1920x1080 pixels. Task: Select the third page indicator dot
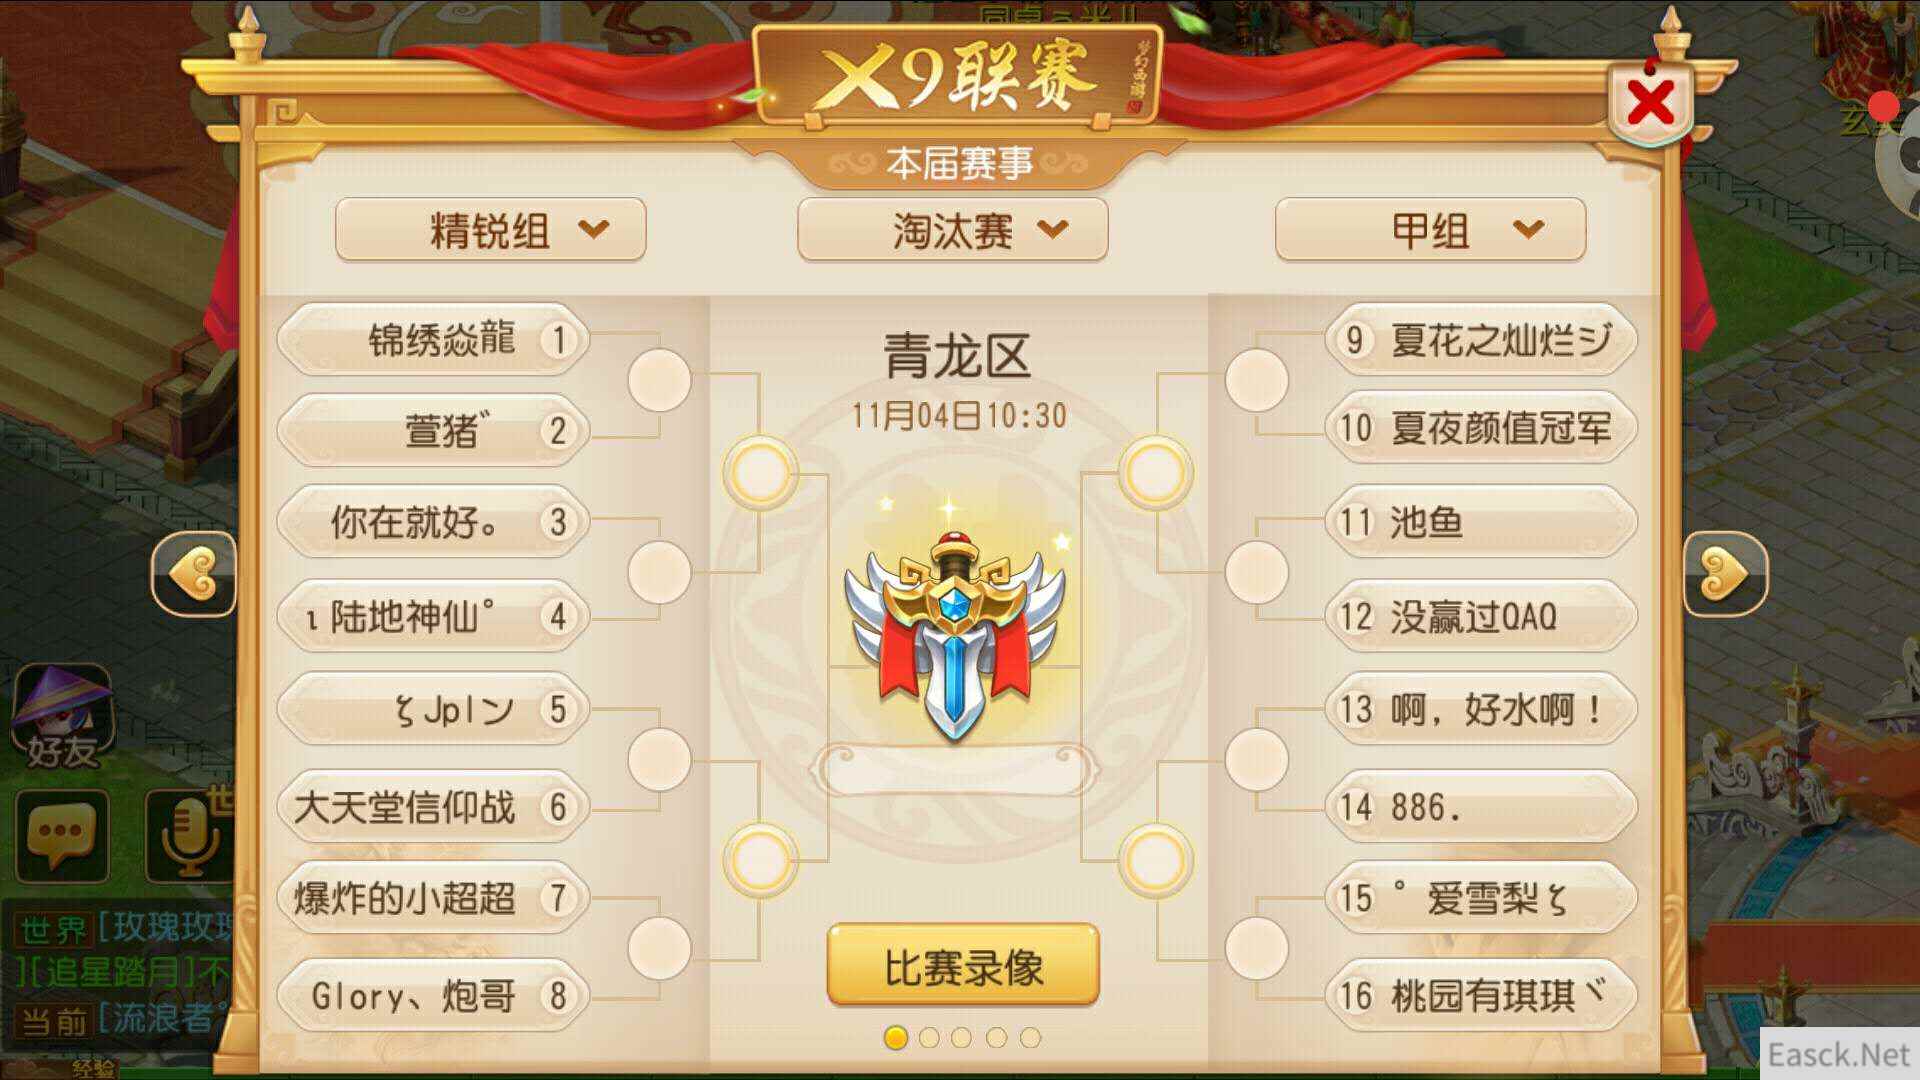click(962, 1038)
